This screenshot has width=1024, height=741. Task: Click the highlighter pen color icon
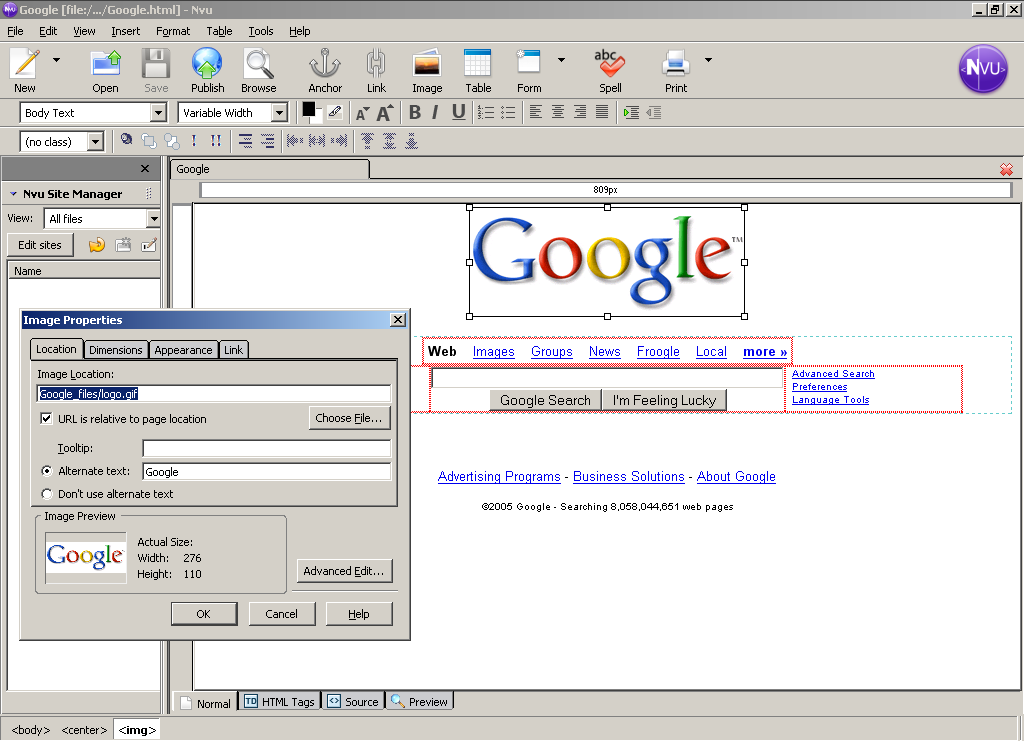335,112
